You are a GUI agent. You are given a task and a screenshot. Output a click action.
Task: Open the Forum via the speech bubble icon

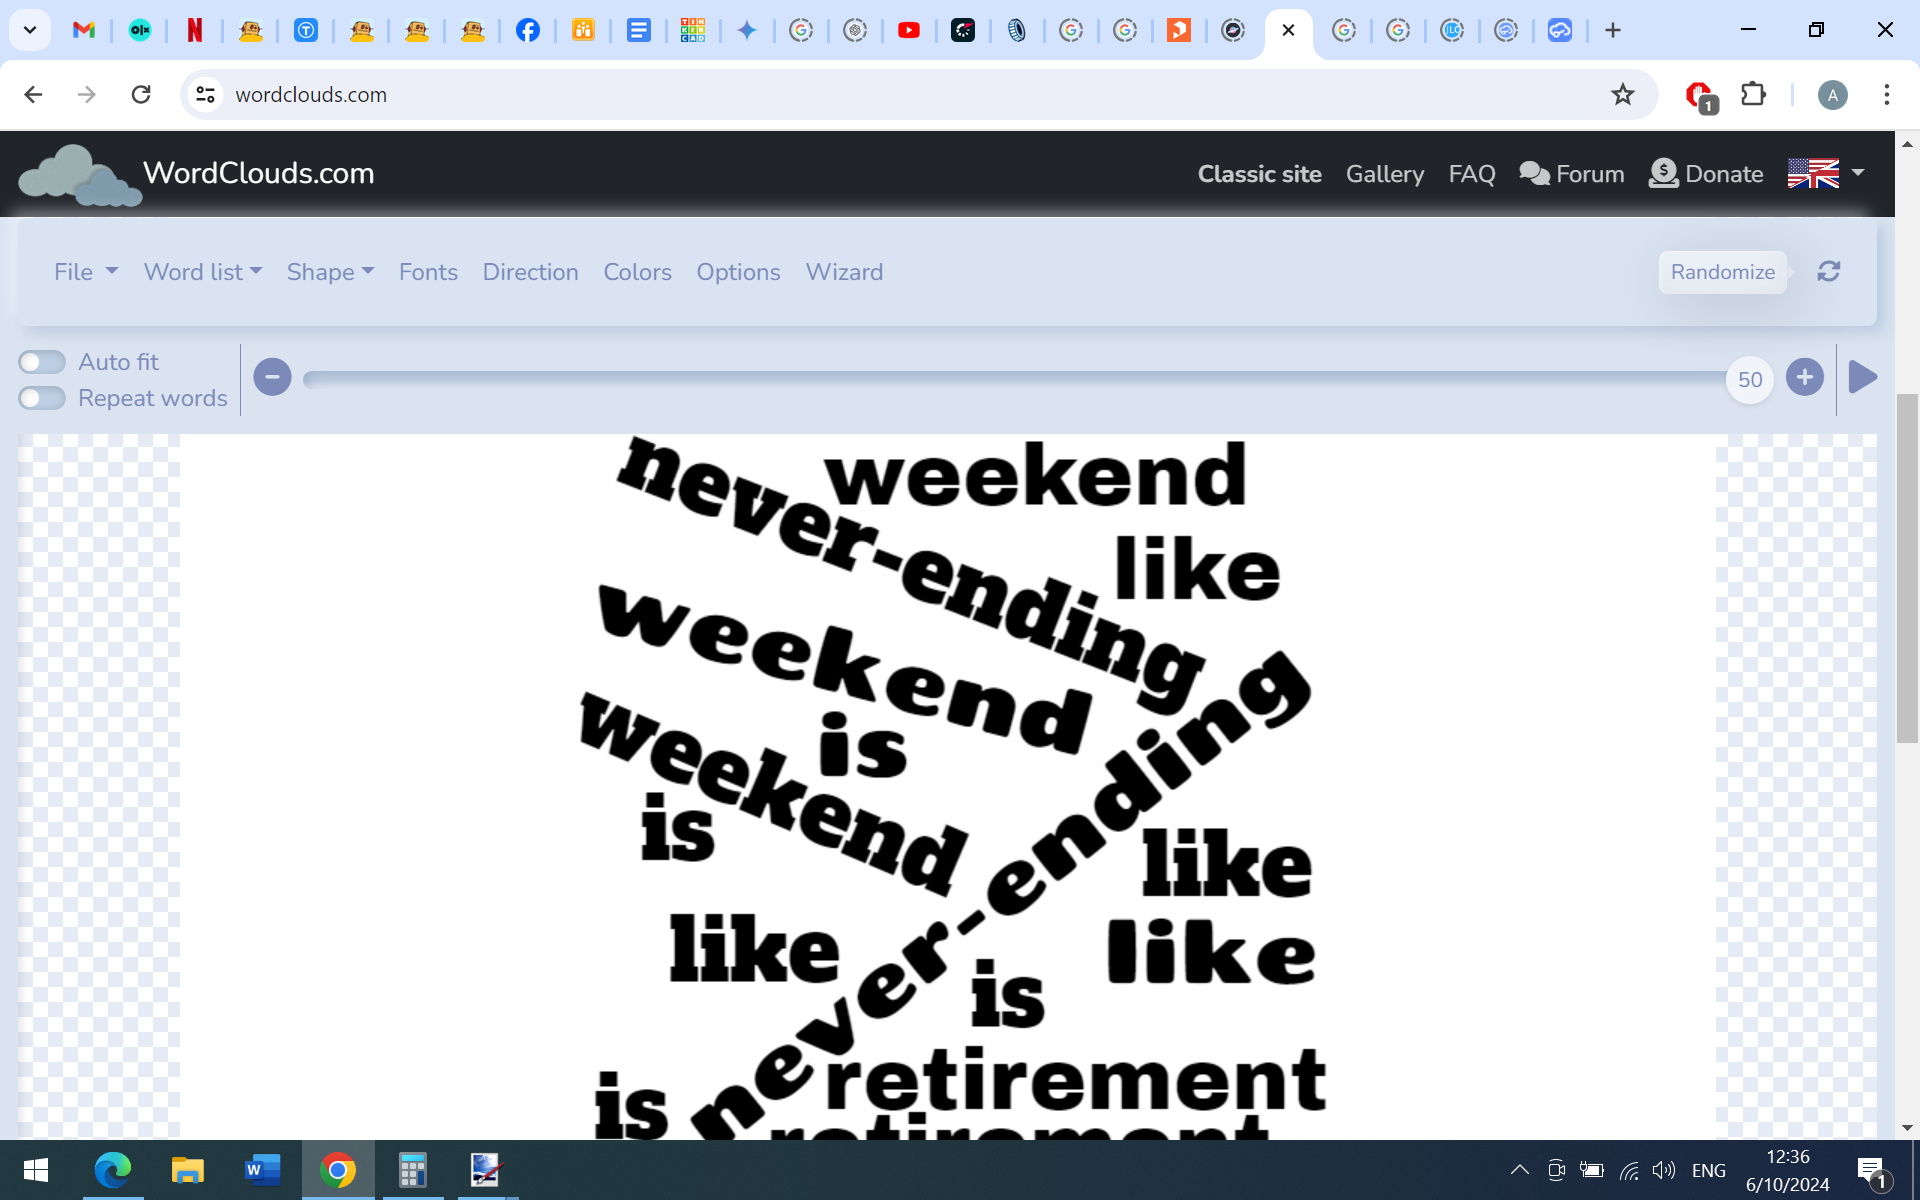(1536, 173)
